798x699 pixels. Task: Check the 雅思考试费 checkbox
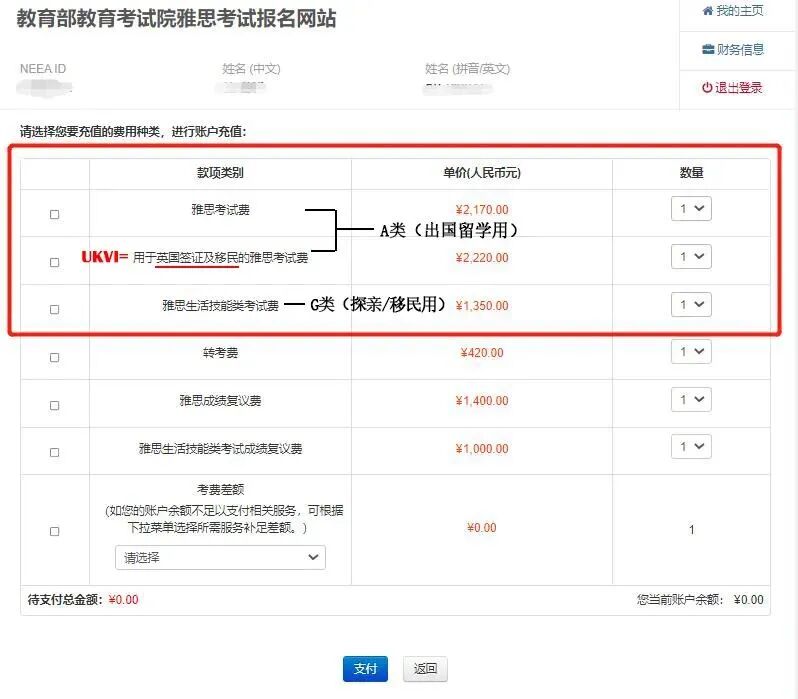(x=55, y=214)
